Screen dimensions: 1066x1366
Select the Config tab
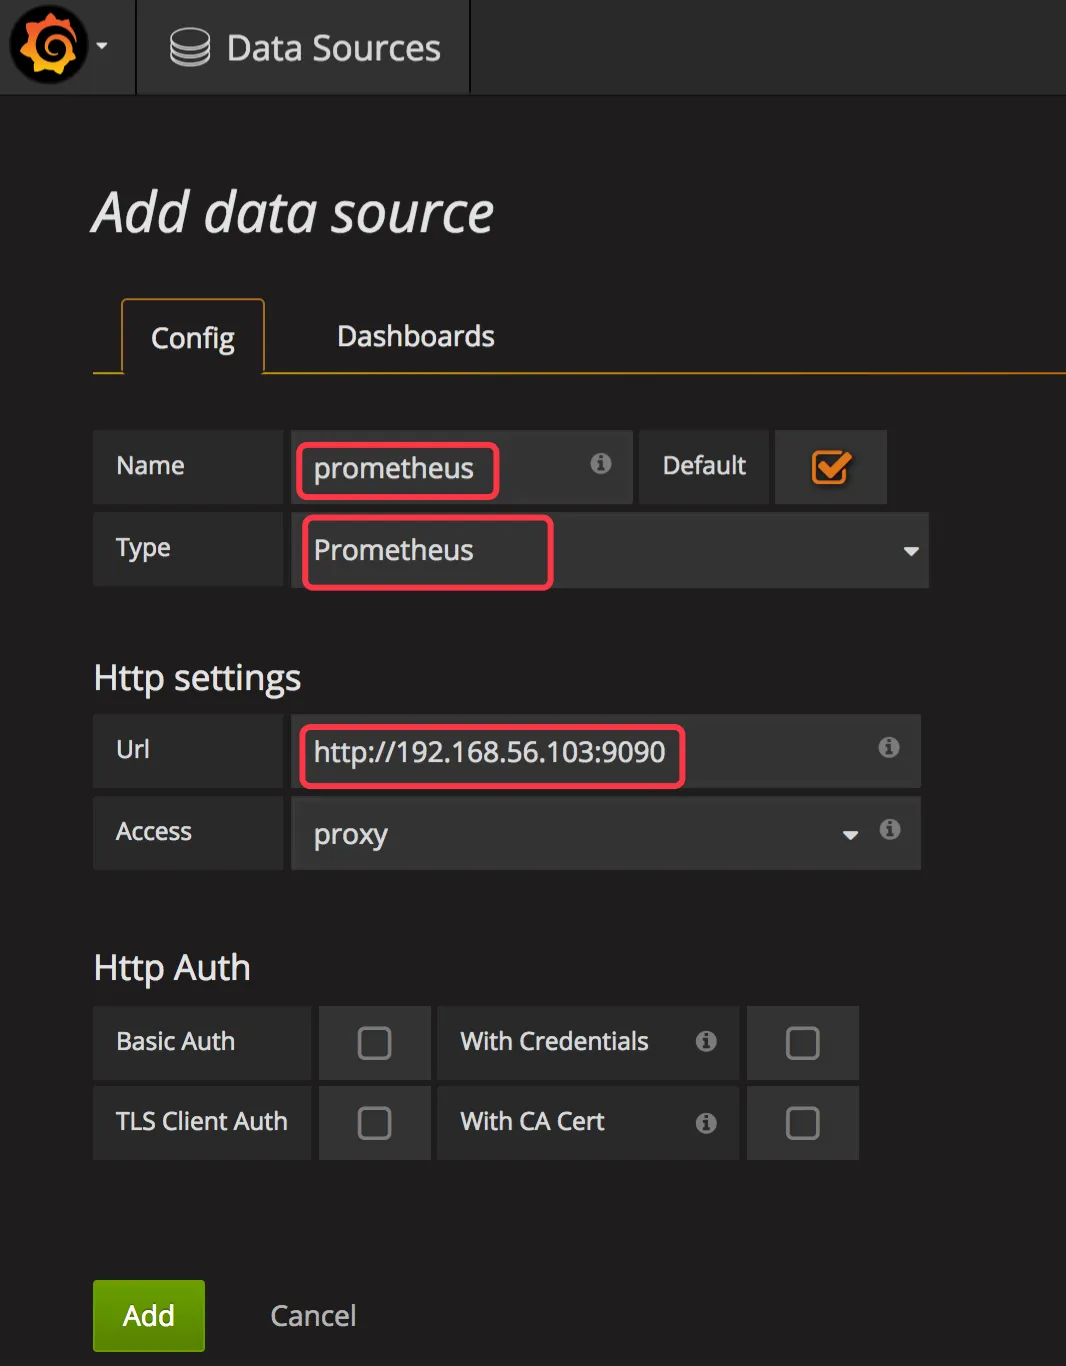[193, 338]
